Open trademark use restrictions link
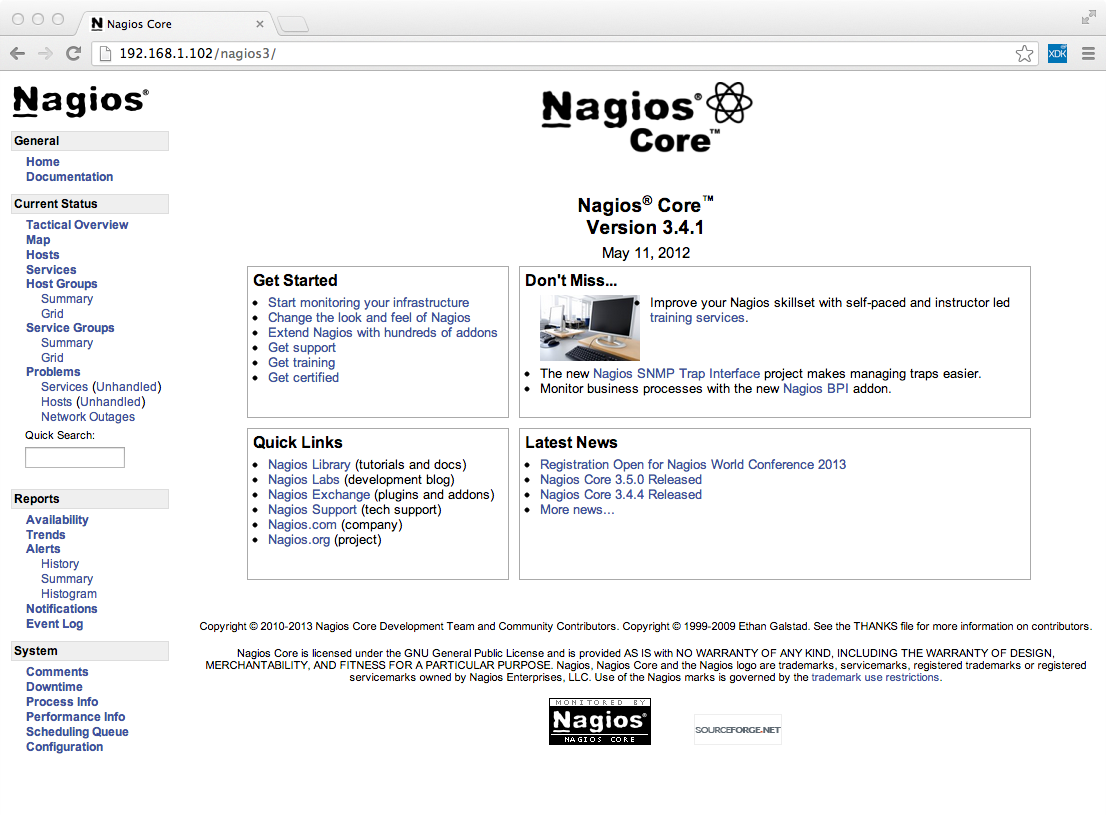The width and height of the screenshot is (1106, 819). click(875, 677)
